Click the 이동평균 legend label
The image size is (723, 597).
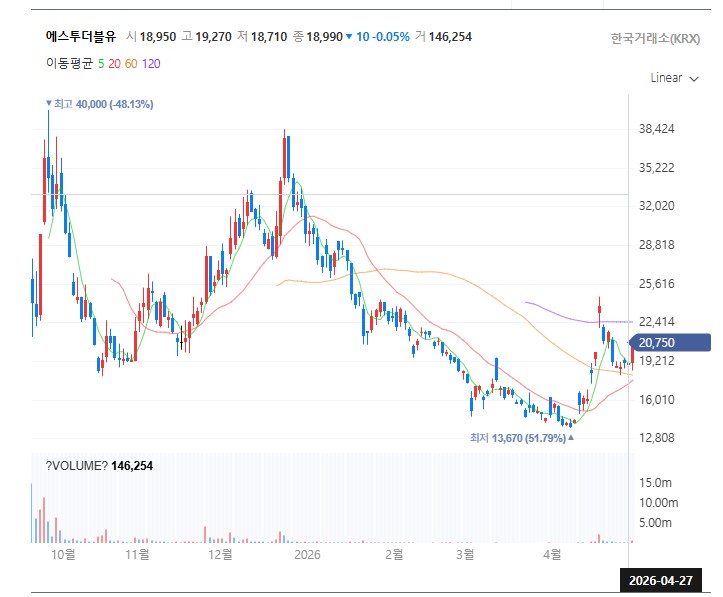[x=70, y=63]
